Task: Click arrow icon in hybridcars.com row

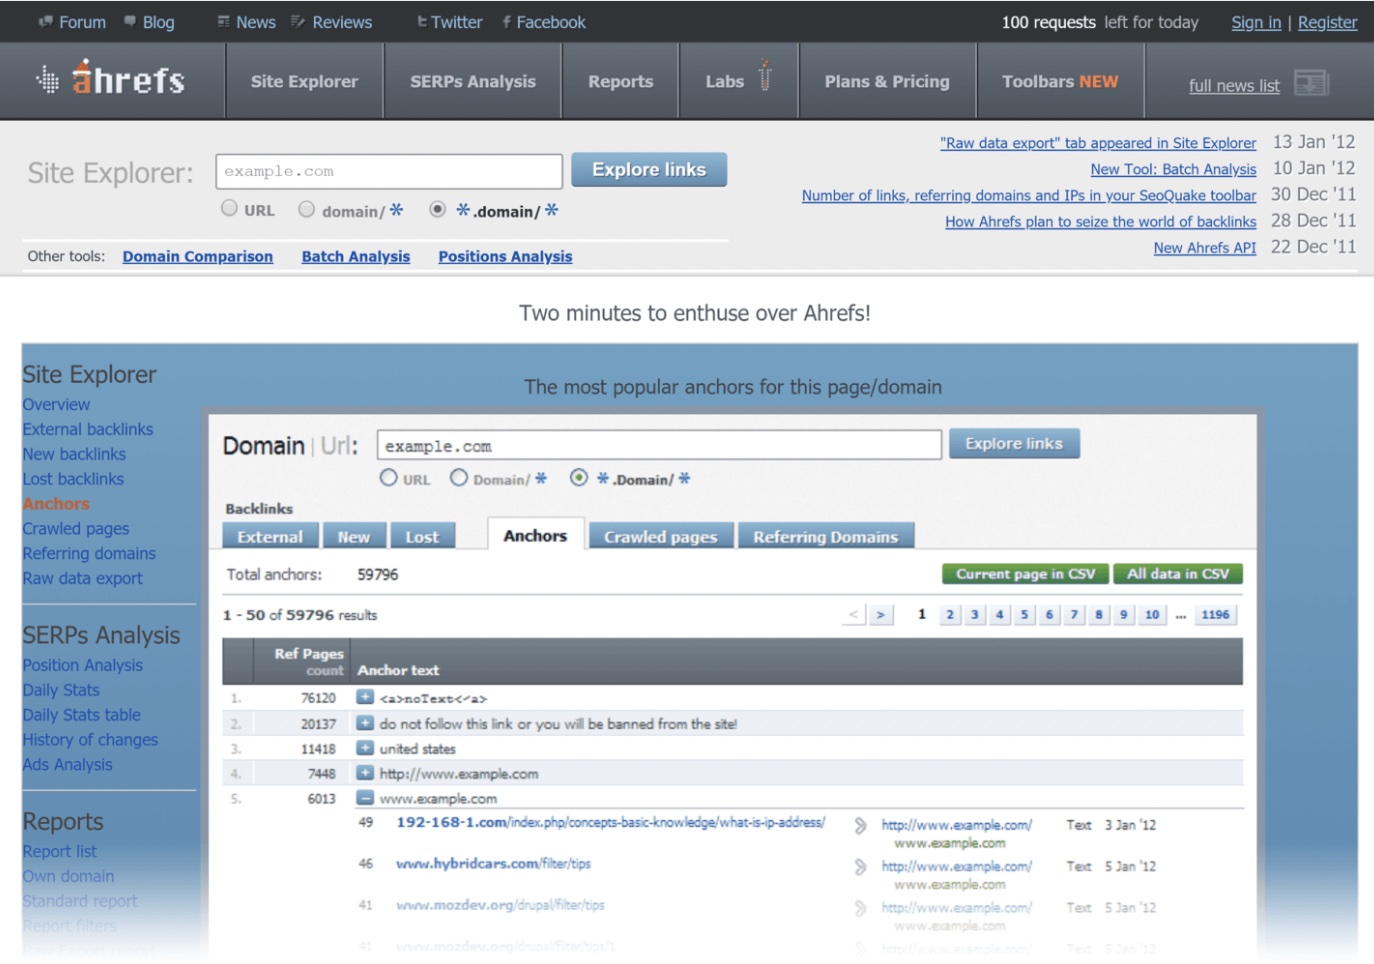Action: (860, 867)
